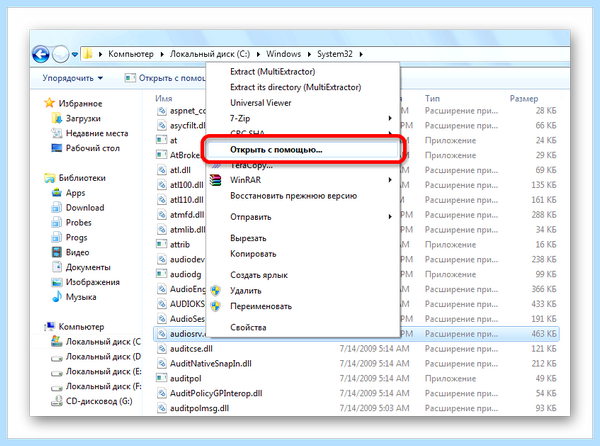Viewport: 600px width, 446px height.
Task: Click the Избранное star icon
Action: pos(49,103)
